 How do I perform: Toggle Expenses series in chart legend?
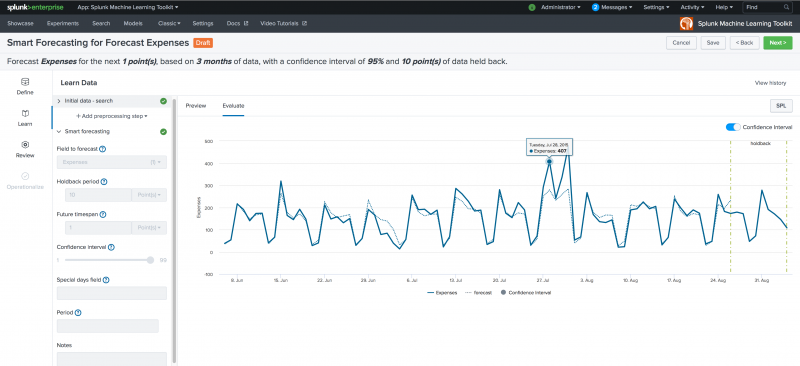[442, 292]
